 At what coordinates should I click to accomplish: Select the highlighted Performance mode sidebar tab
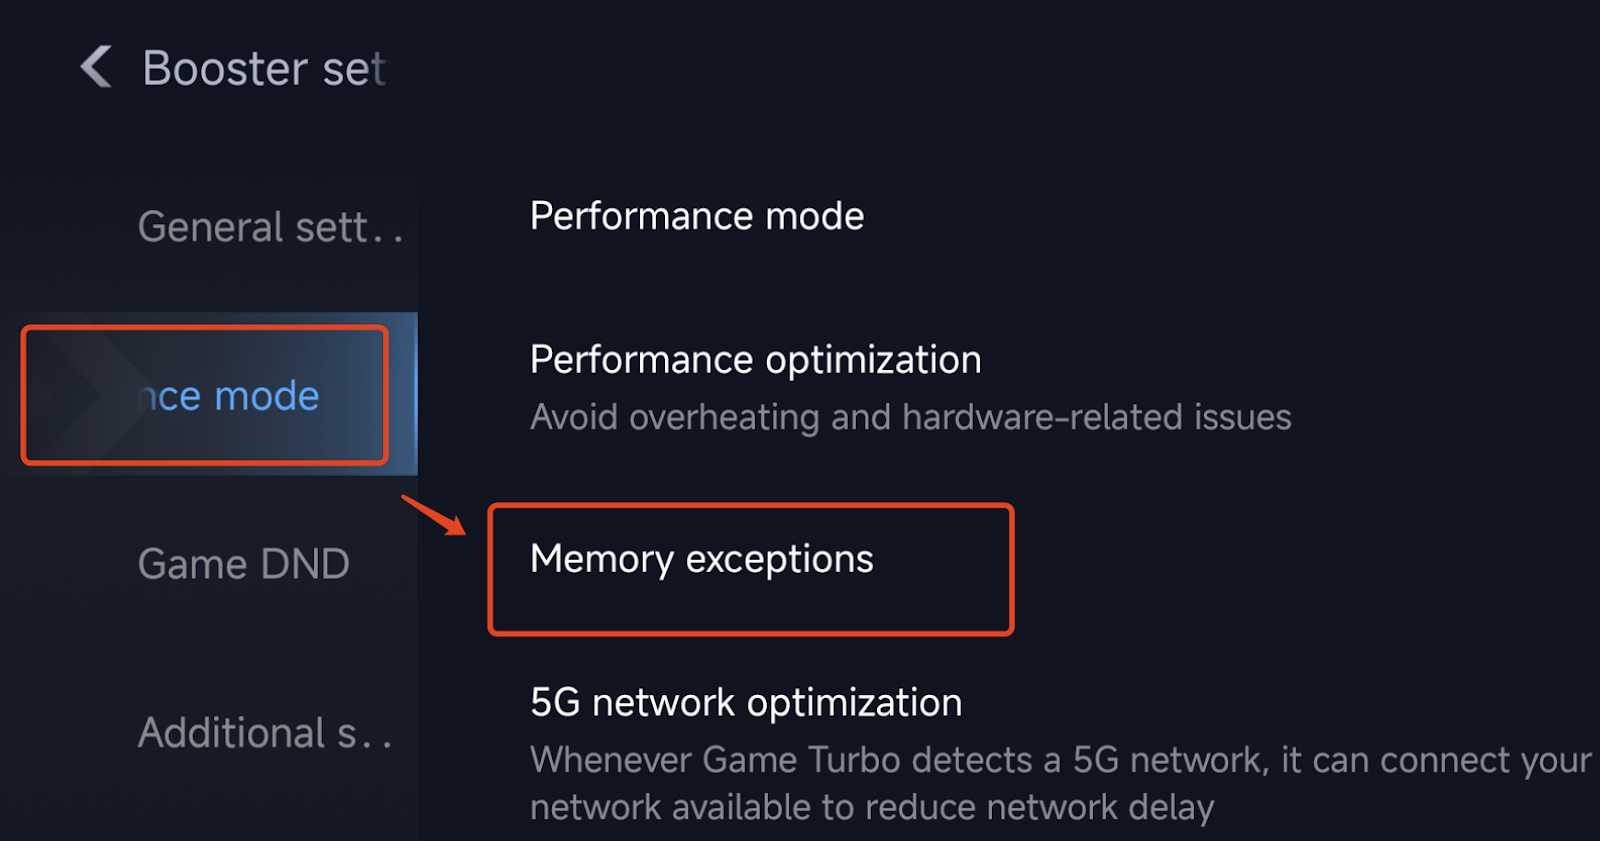(228, 396)
